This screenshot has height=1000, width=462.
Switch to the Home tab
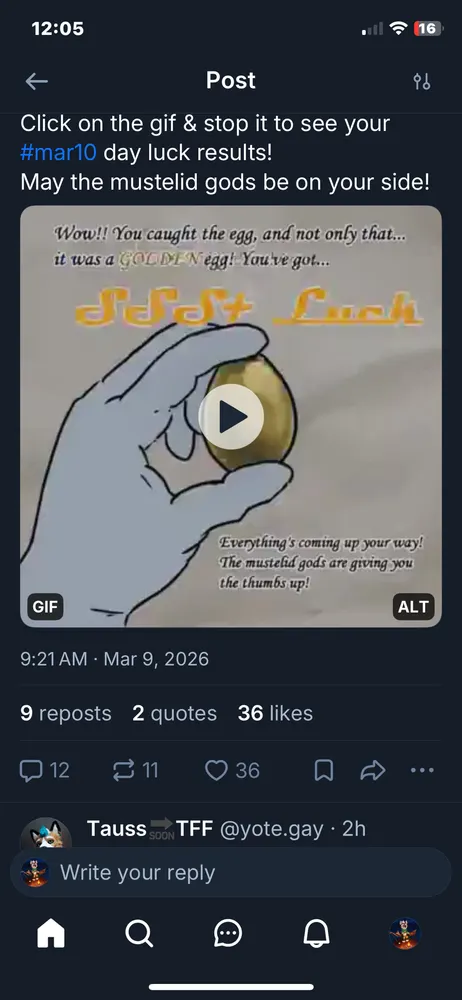pos(51,935)
